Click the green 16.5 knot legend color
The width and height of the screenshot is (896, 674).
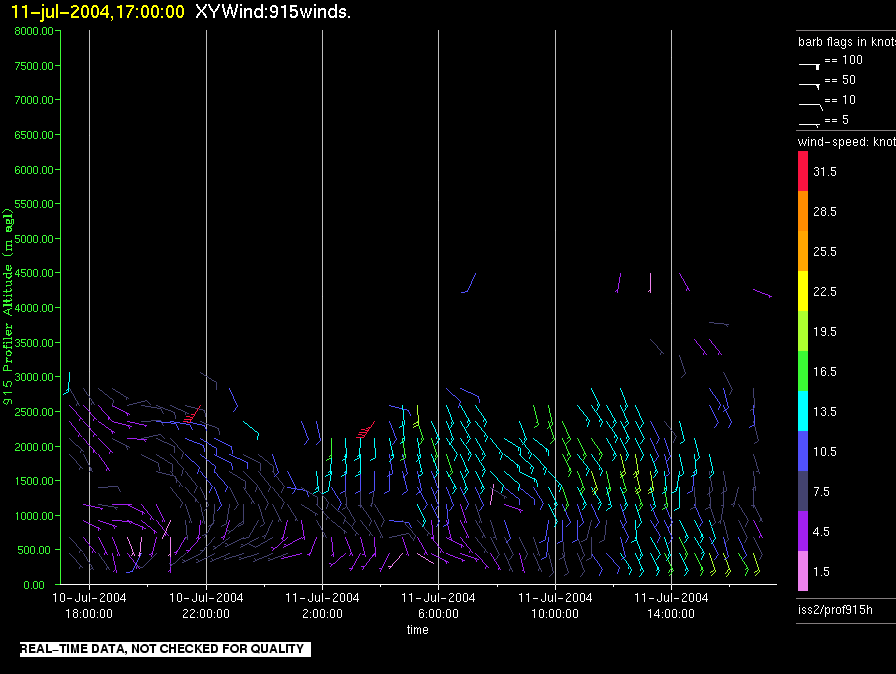click(803, 371)
